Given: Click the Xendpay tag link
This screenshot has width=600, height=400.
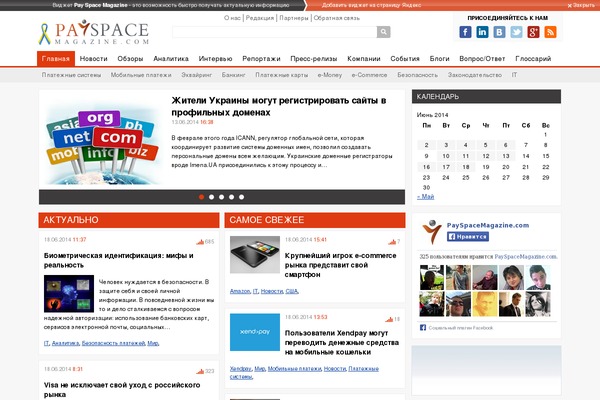Looking at the screenshot, I should [x=241, y=369].
